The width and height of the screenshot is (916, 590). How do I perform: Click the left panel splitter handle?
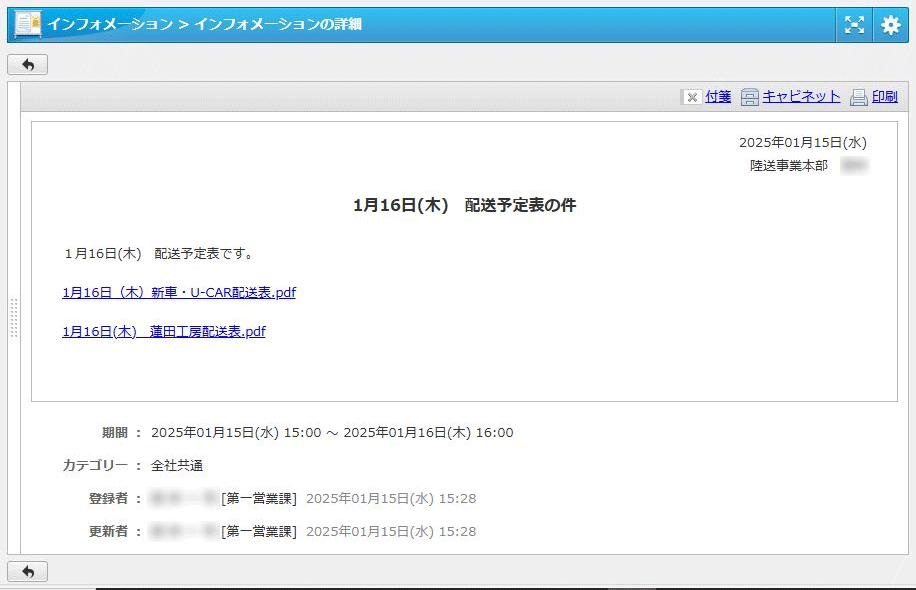pos(14,318)
